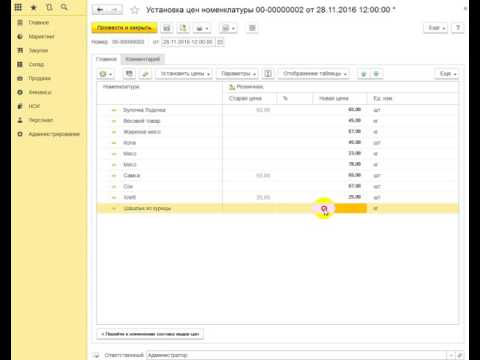Click the search magnifier icon
480x360 pixels.
tap(64, 7)
